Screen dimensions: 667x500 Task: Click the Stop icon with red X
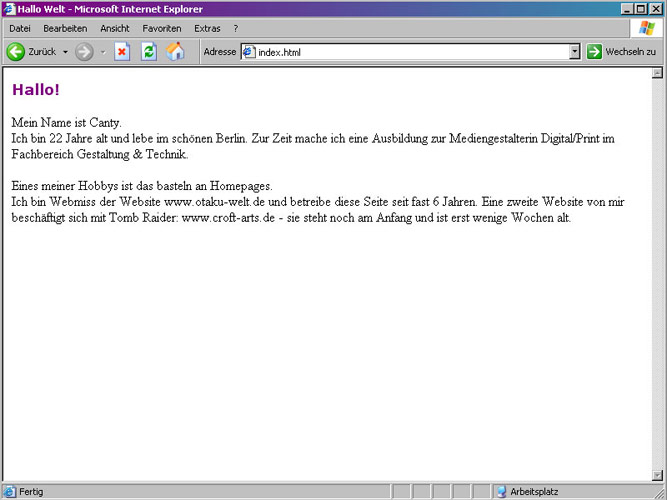122,52
